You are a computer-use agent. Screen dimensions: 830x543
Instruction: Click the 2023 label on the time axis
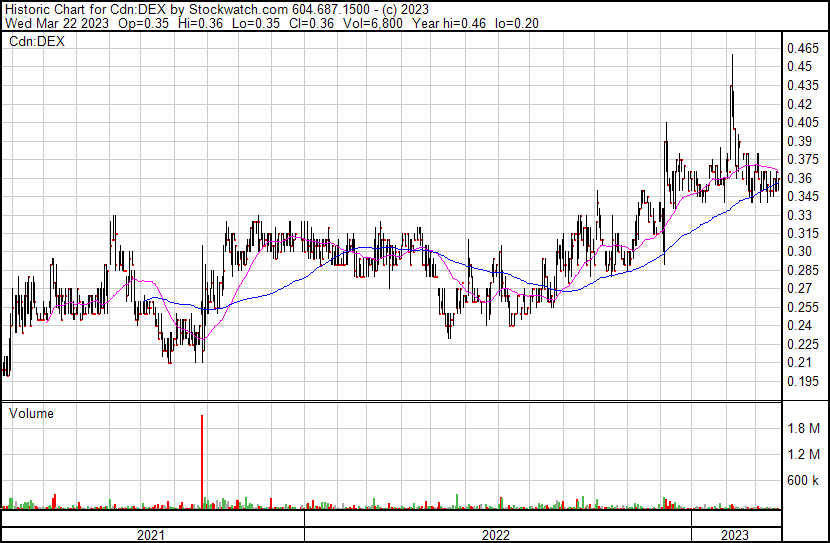point(735,535)
